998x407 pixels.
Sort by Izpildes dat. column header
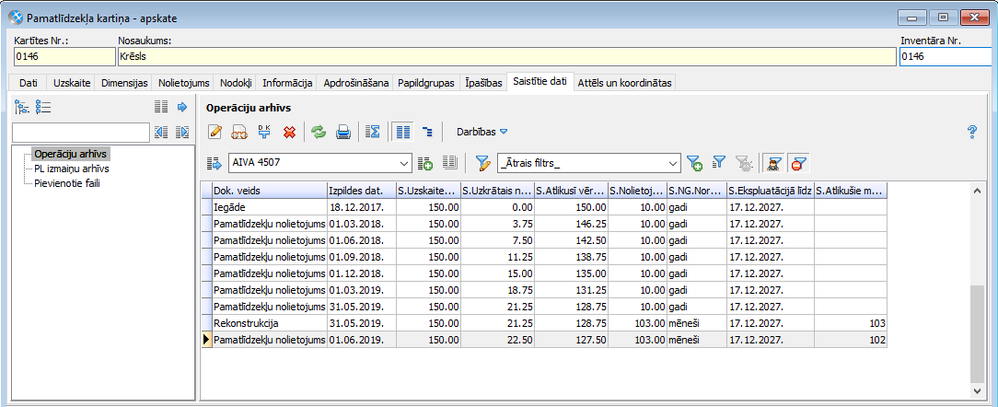tap(361, 190)
